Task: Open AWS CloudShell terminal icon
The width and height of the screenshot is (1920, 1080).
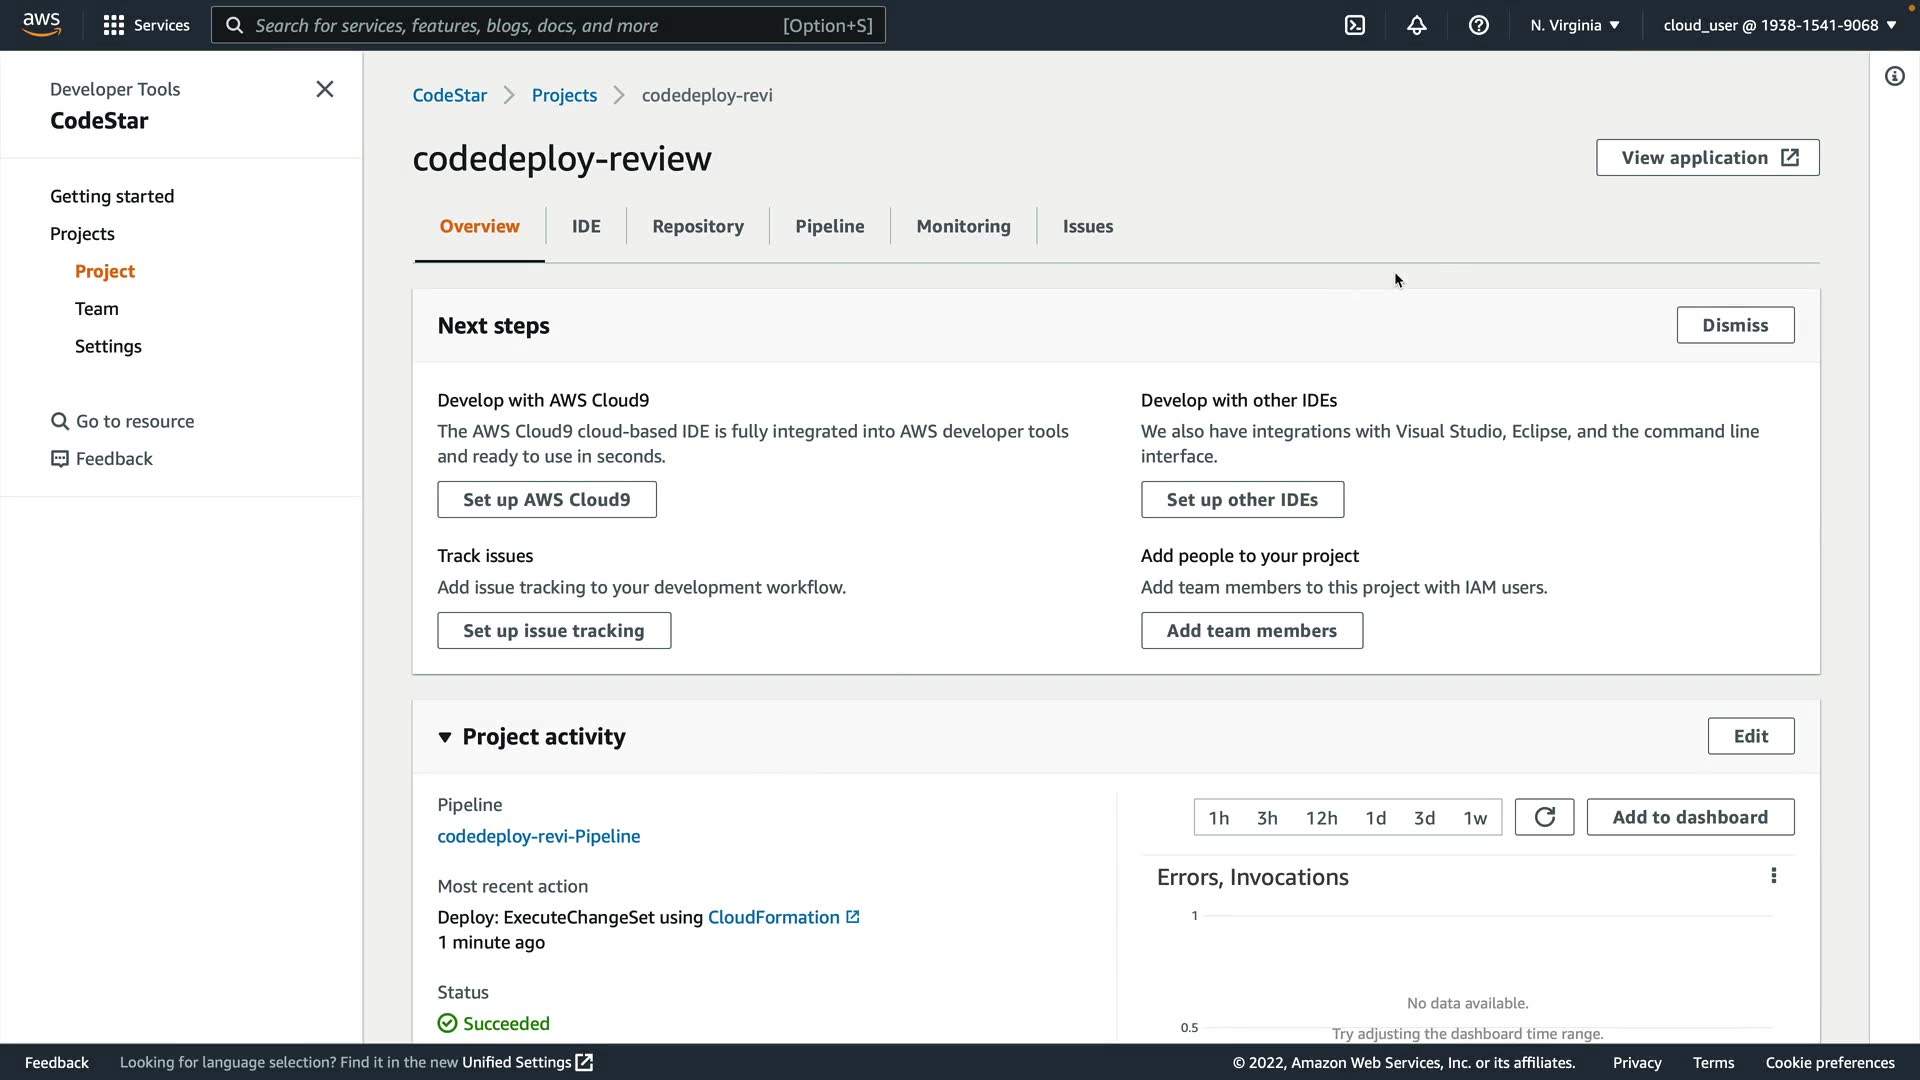Action: 1355,25
